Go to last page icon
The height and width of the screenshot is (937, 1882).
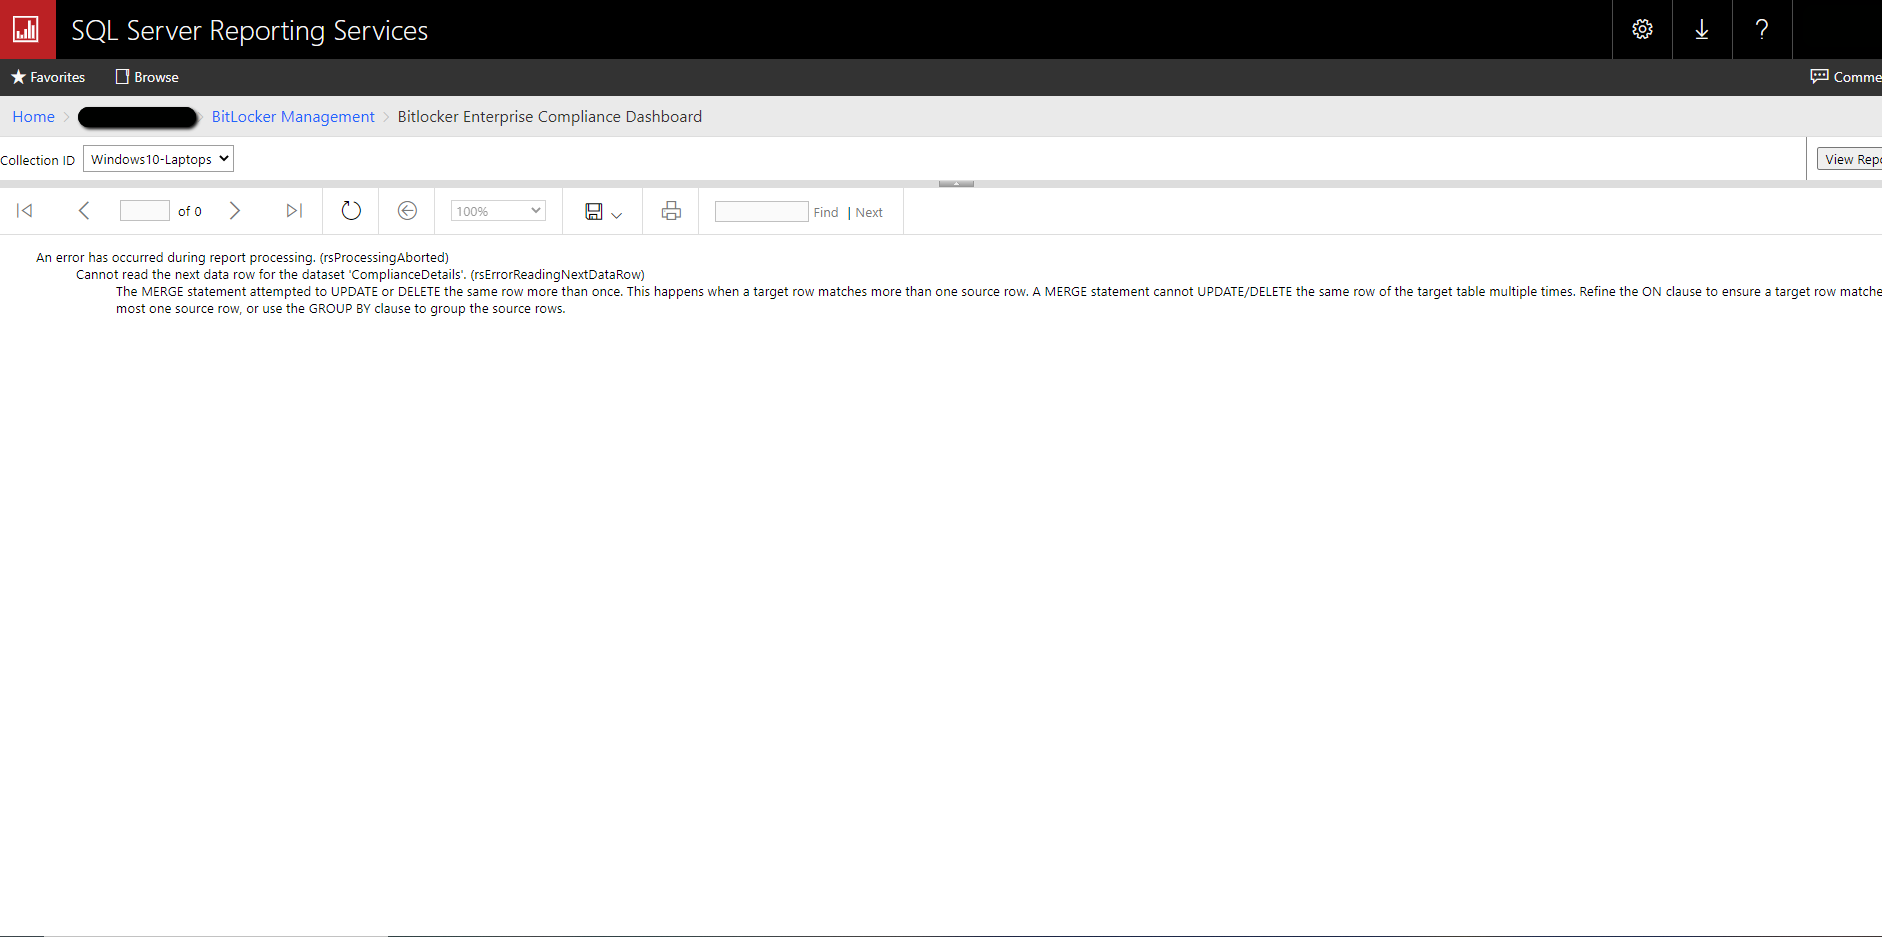[293, 210]
